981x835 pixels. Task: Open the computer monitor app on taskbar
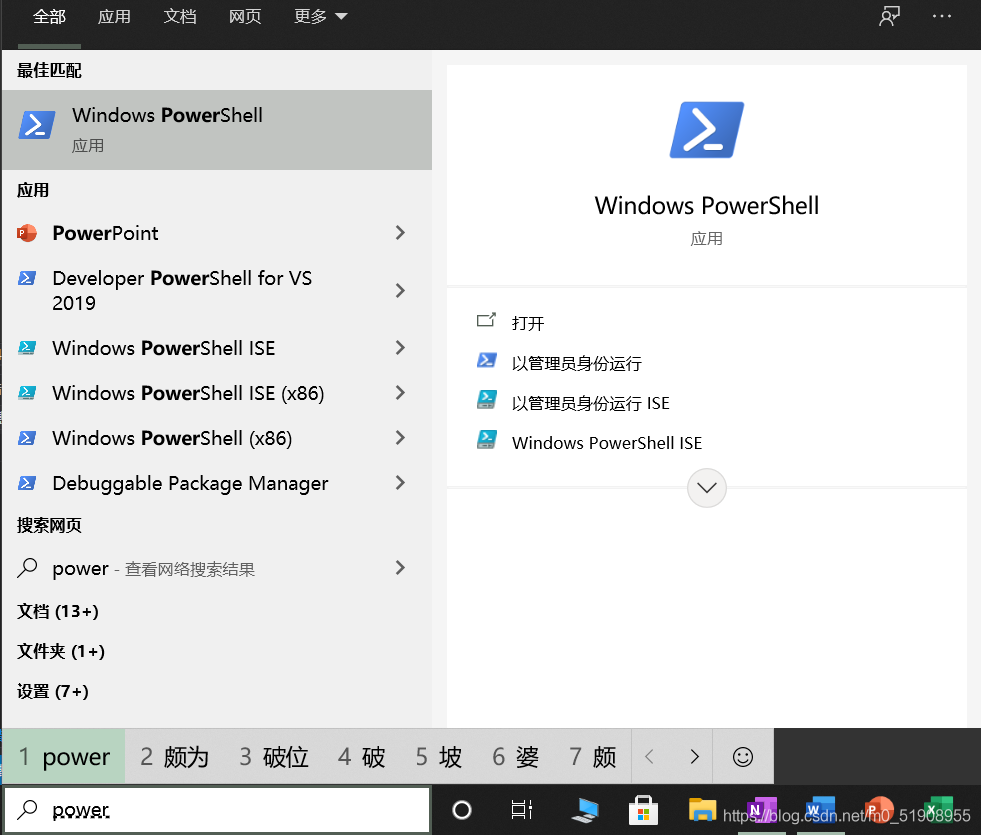point(585,811)
